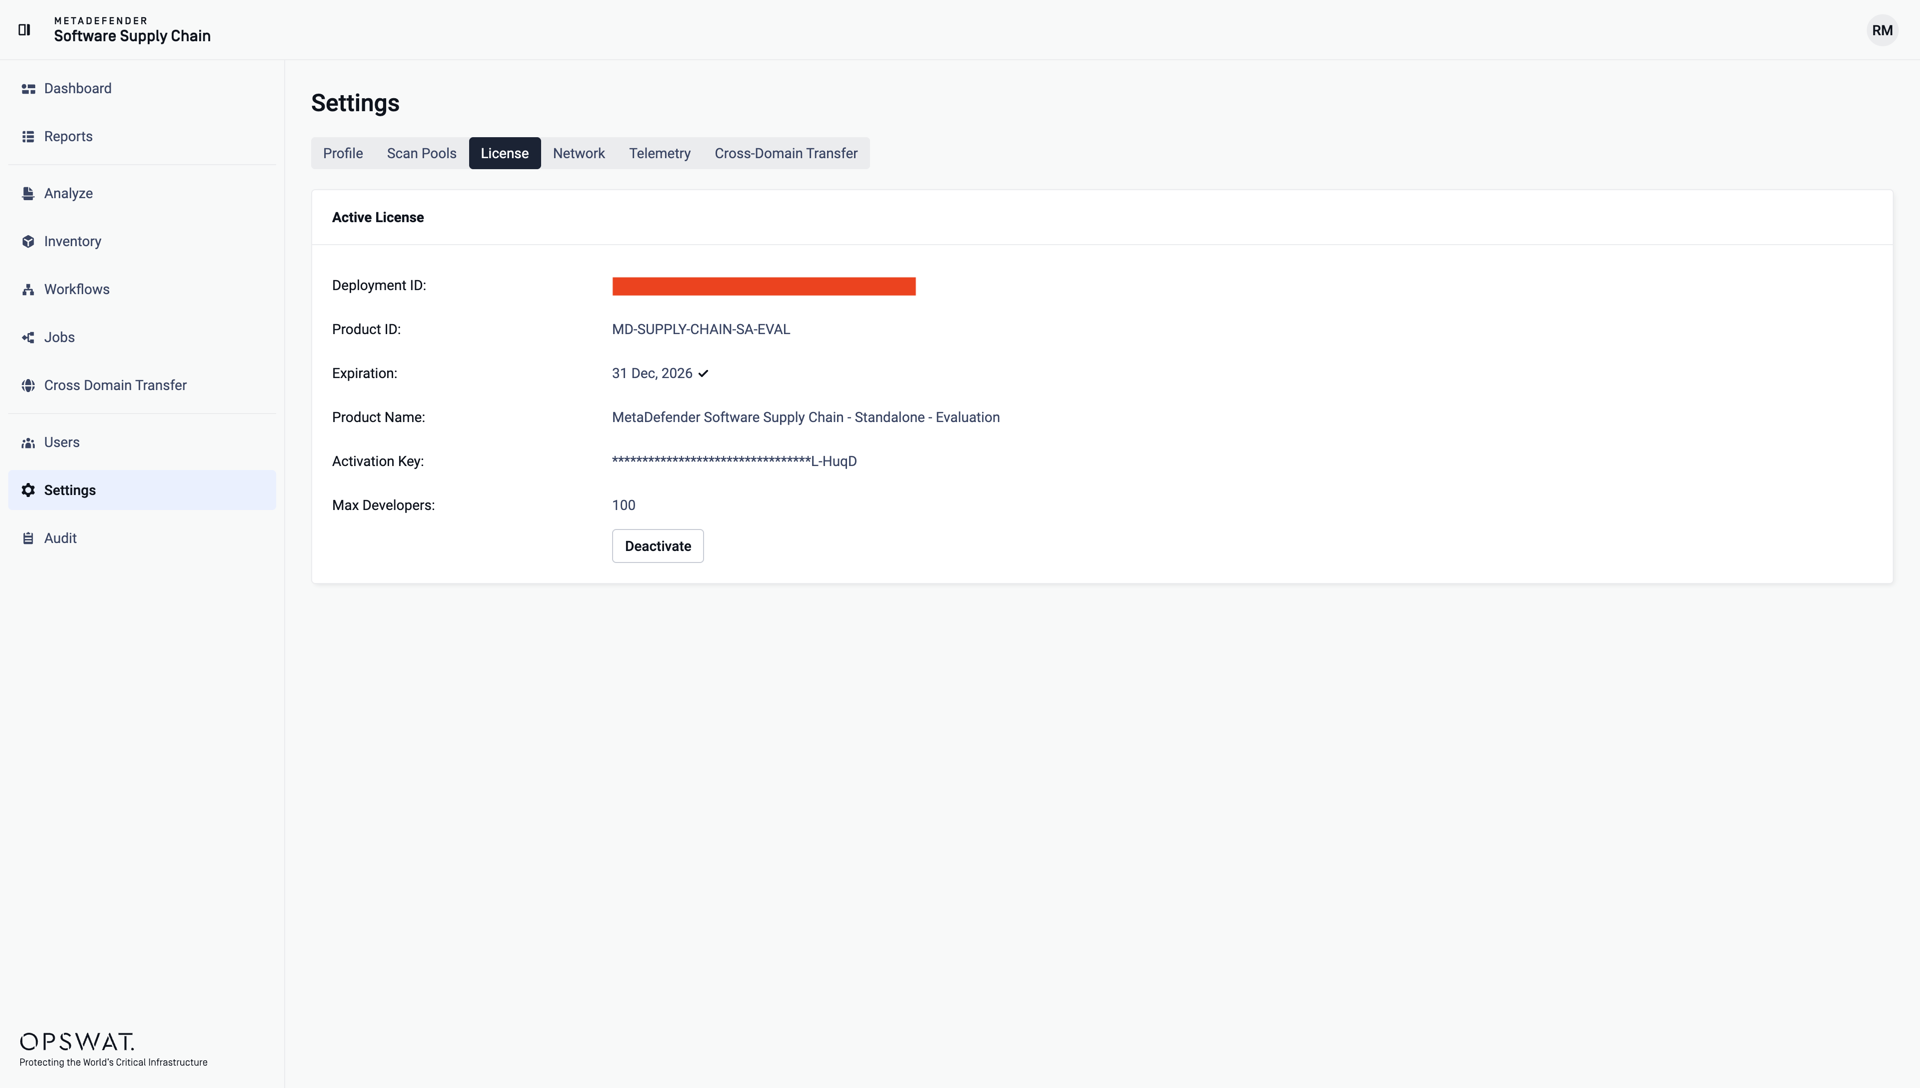Image resolution: width=1920 pixels, height=1088 pixels.
Task: Click the Dashboard grid icon
Action: point(28,89)
